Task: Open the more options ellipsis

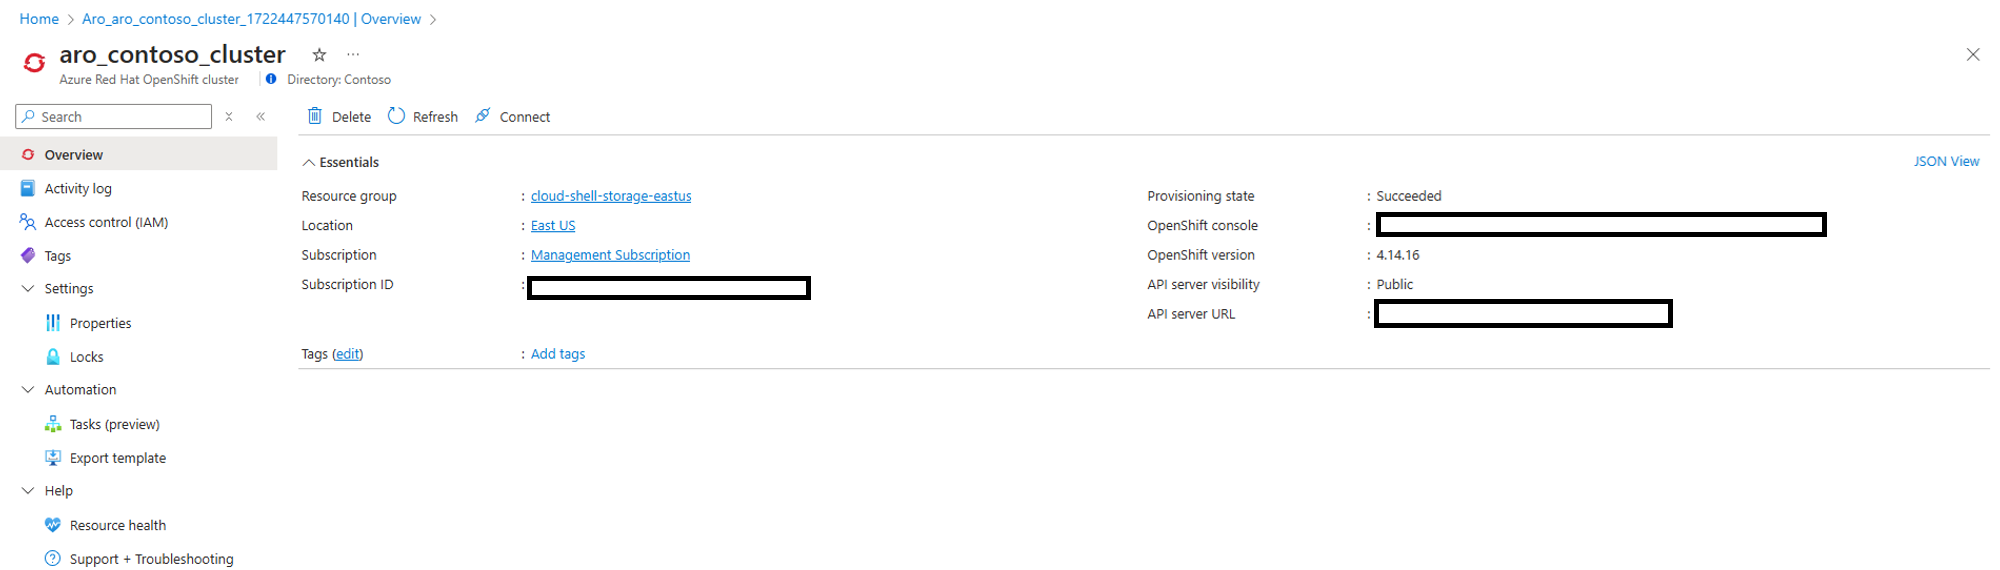Action: pos(353,55)
